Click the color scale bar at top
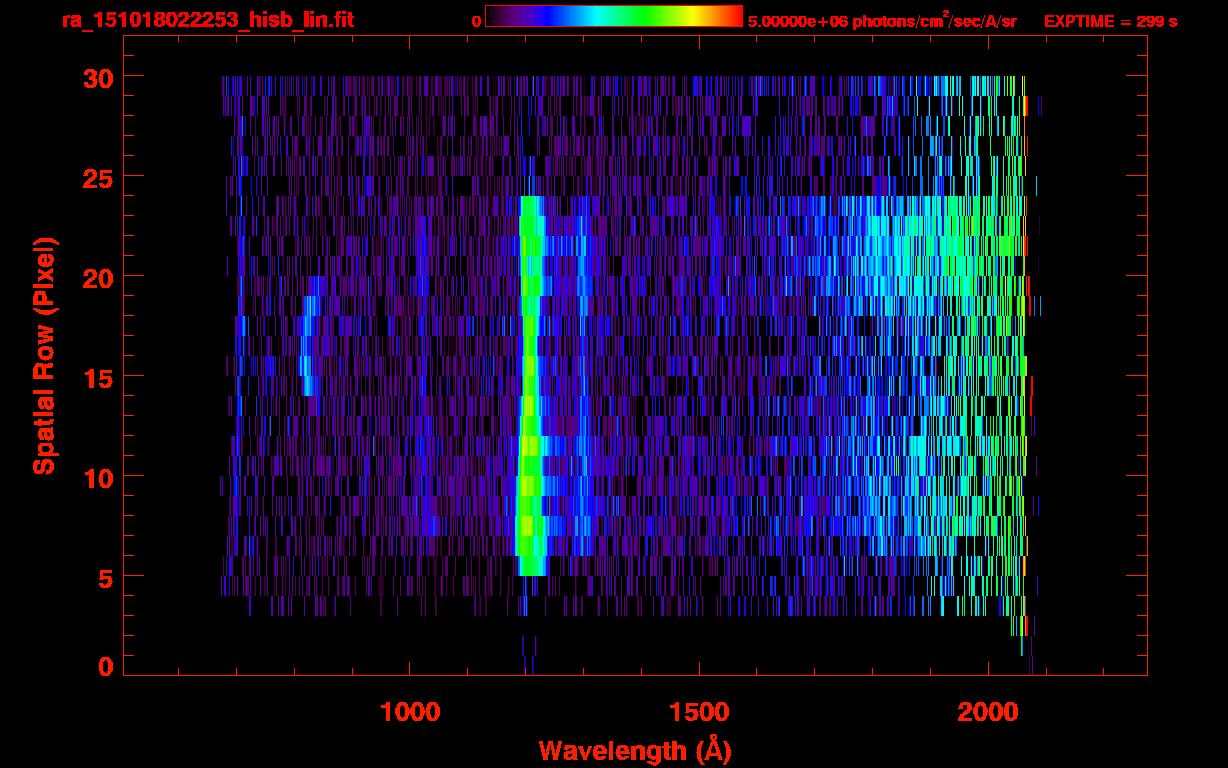This screenshot has height=768, width=1228. click(613, 17)
